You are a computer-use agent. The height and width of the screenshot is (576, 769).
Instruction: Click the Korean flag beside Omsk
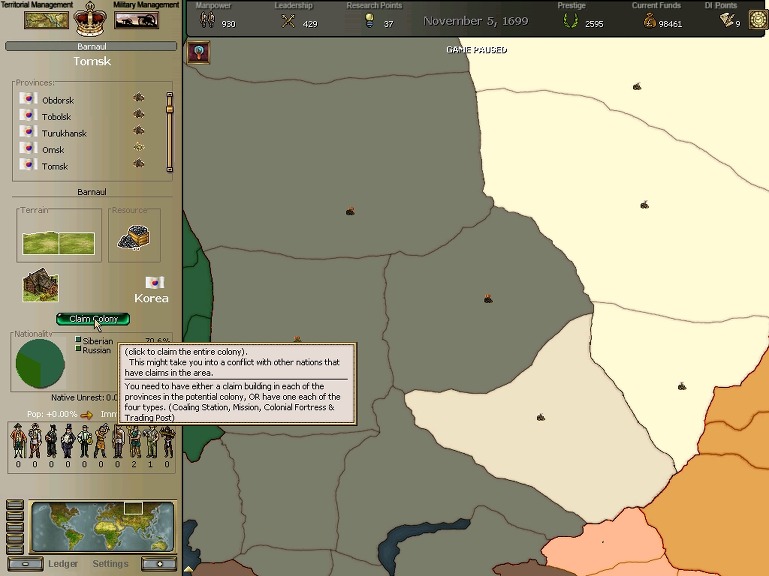[x=28, y=148]
